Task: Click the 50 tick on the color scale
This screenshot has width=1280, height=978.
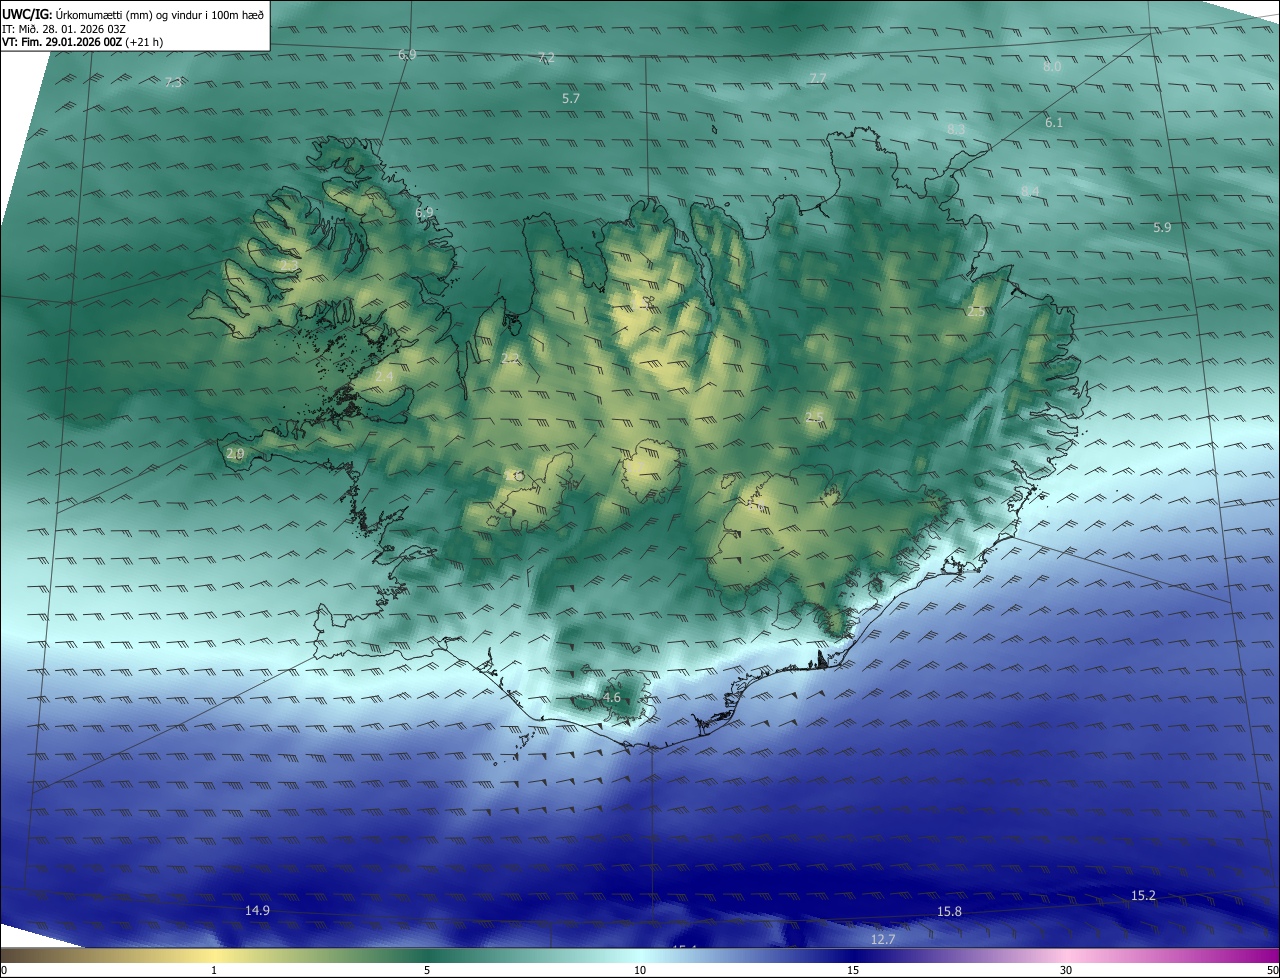Action: tap(1272, 970)
